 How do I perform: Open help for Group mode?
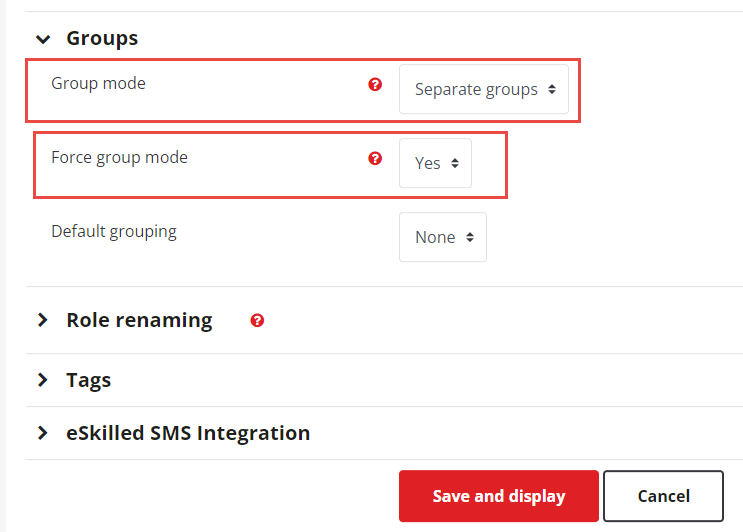coord(375,84)
